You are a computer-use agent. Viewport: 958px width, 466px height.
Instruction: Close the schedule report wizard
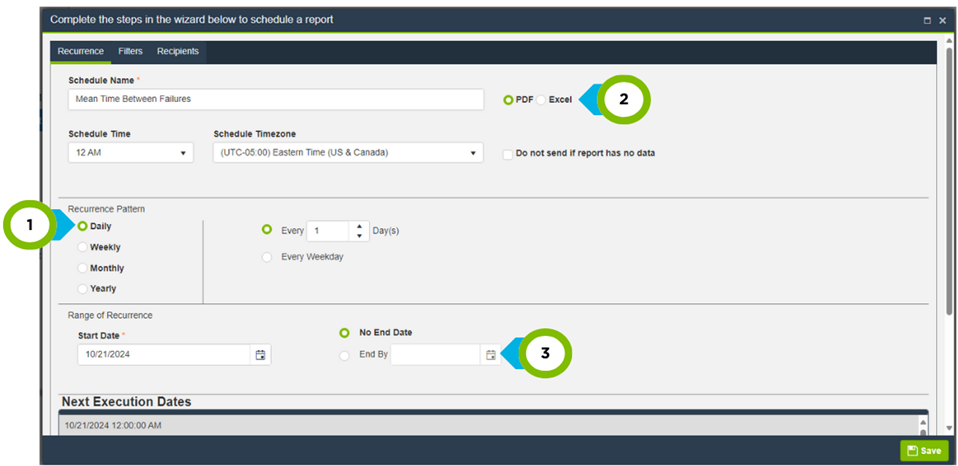pos(942,20)
